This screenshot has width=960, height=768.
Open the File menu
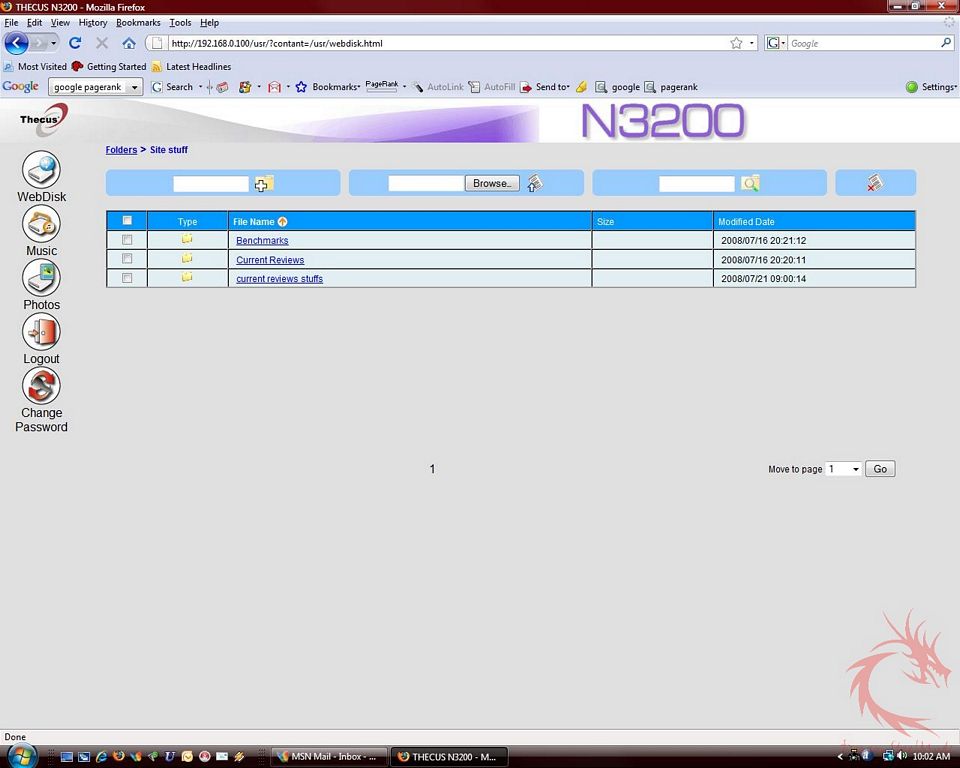tap(11, 23)
